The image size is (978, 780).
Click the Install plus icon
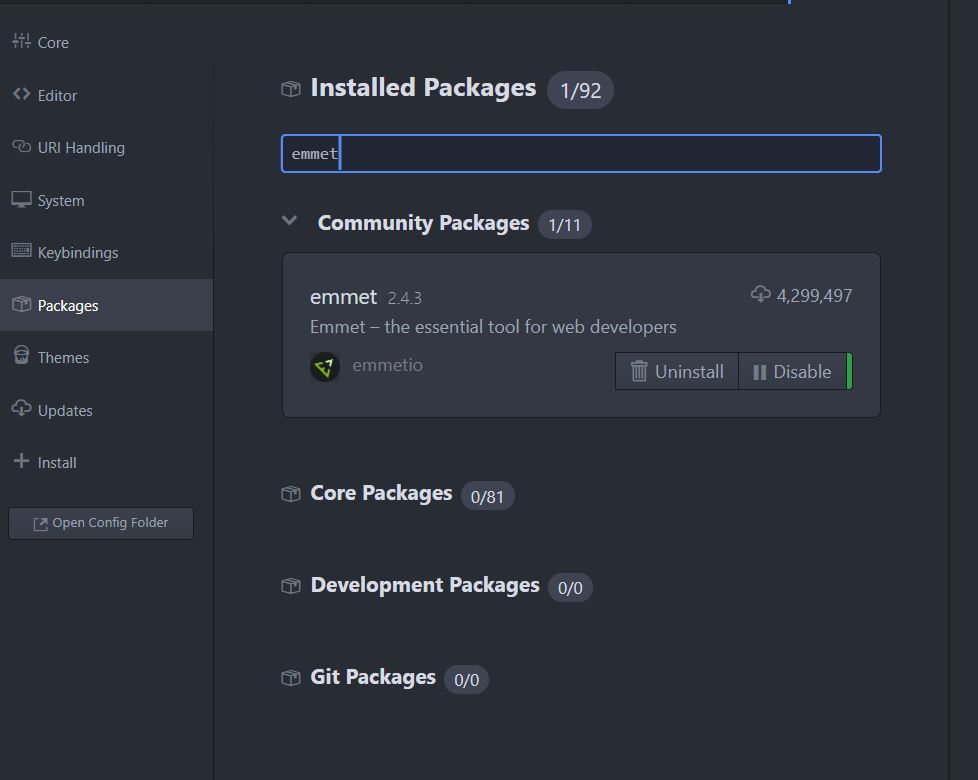(21, 461)
